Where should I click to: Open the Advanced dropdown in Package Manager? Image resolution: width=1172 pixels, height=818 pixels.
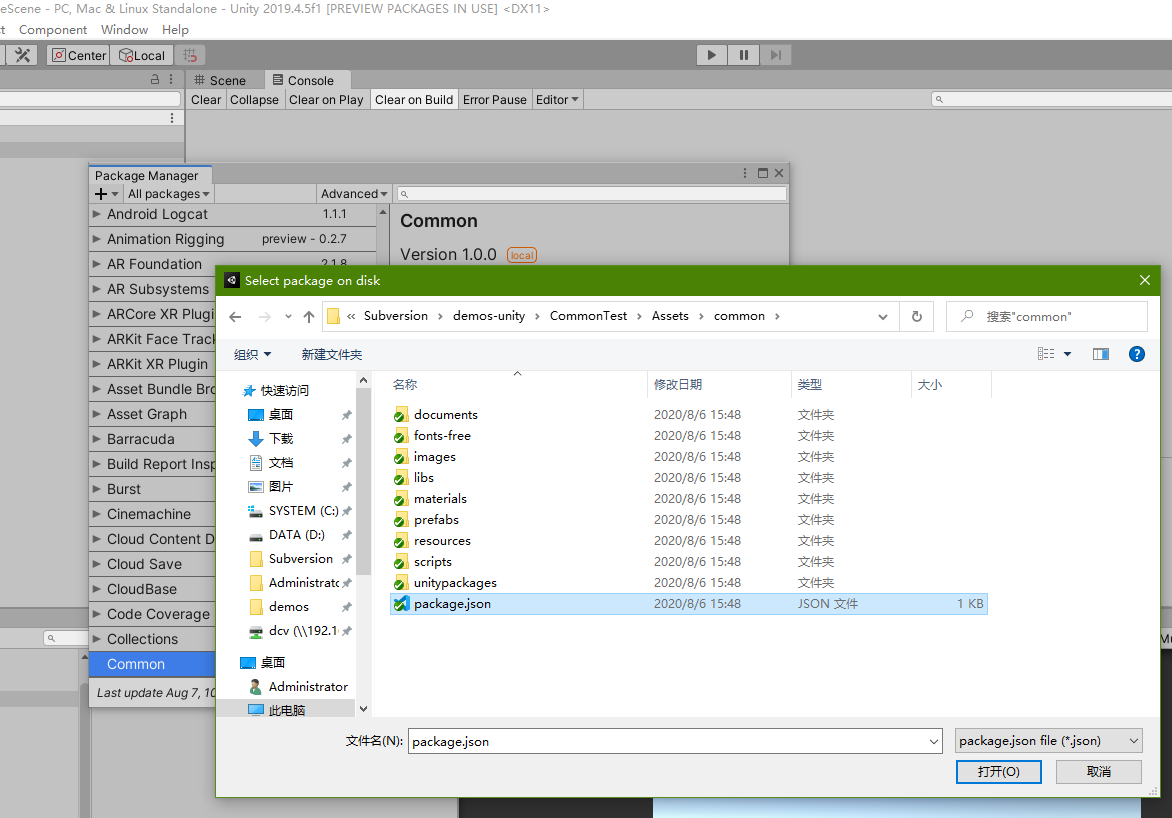click(354, 193)
